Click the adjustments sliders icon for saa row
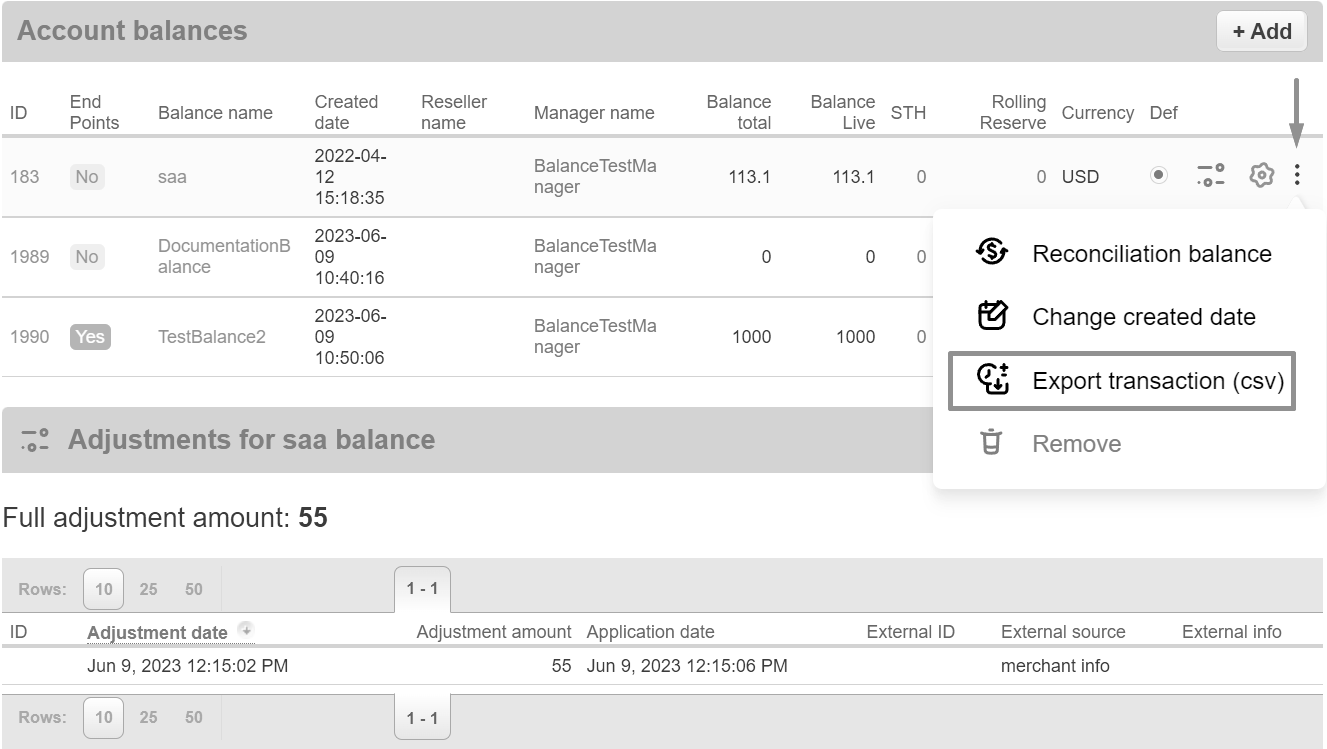Screen dimensions: 1327x749 [1211, 176]
